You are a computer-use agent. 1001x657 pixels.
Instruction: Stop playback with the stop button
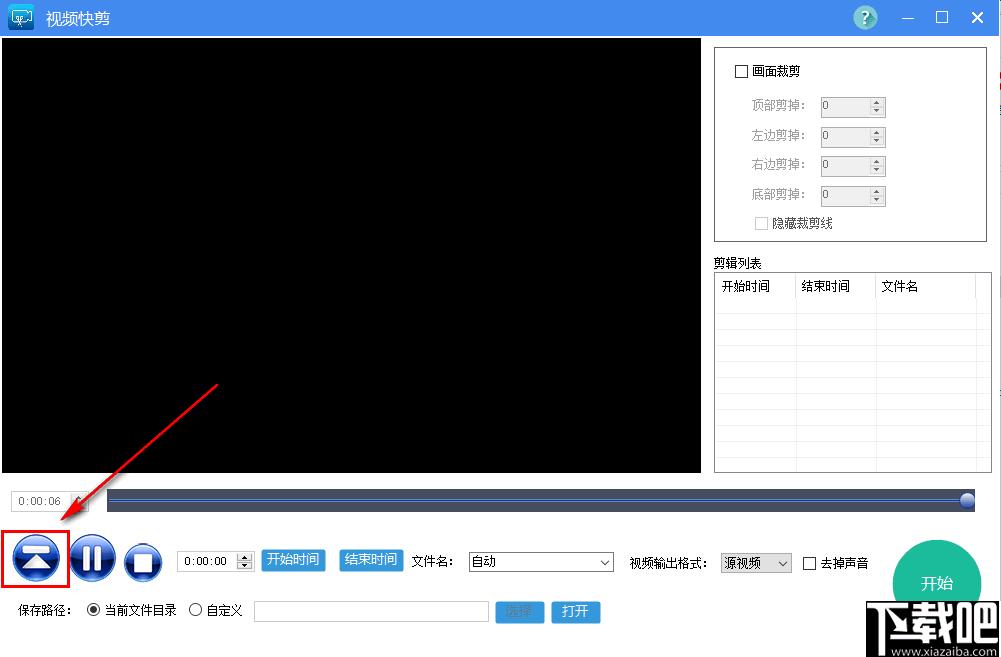143,563
